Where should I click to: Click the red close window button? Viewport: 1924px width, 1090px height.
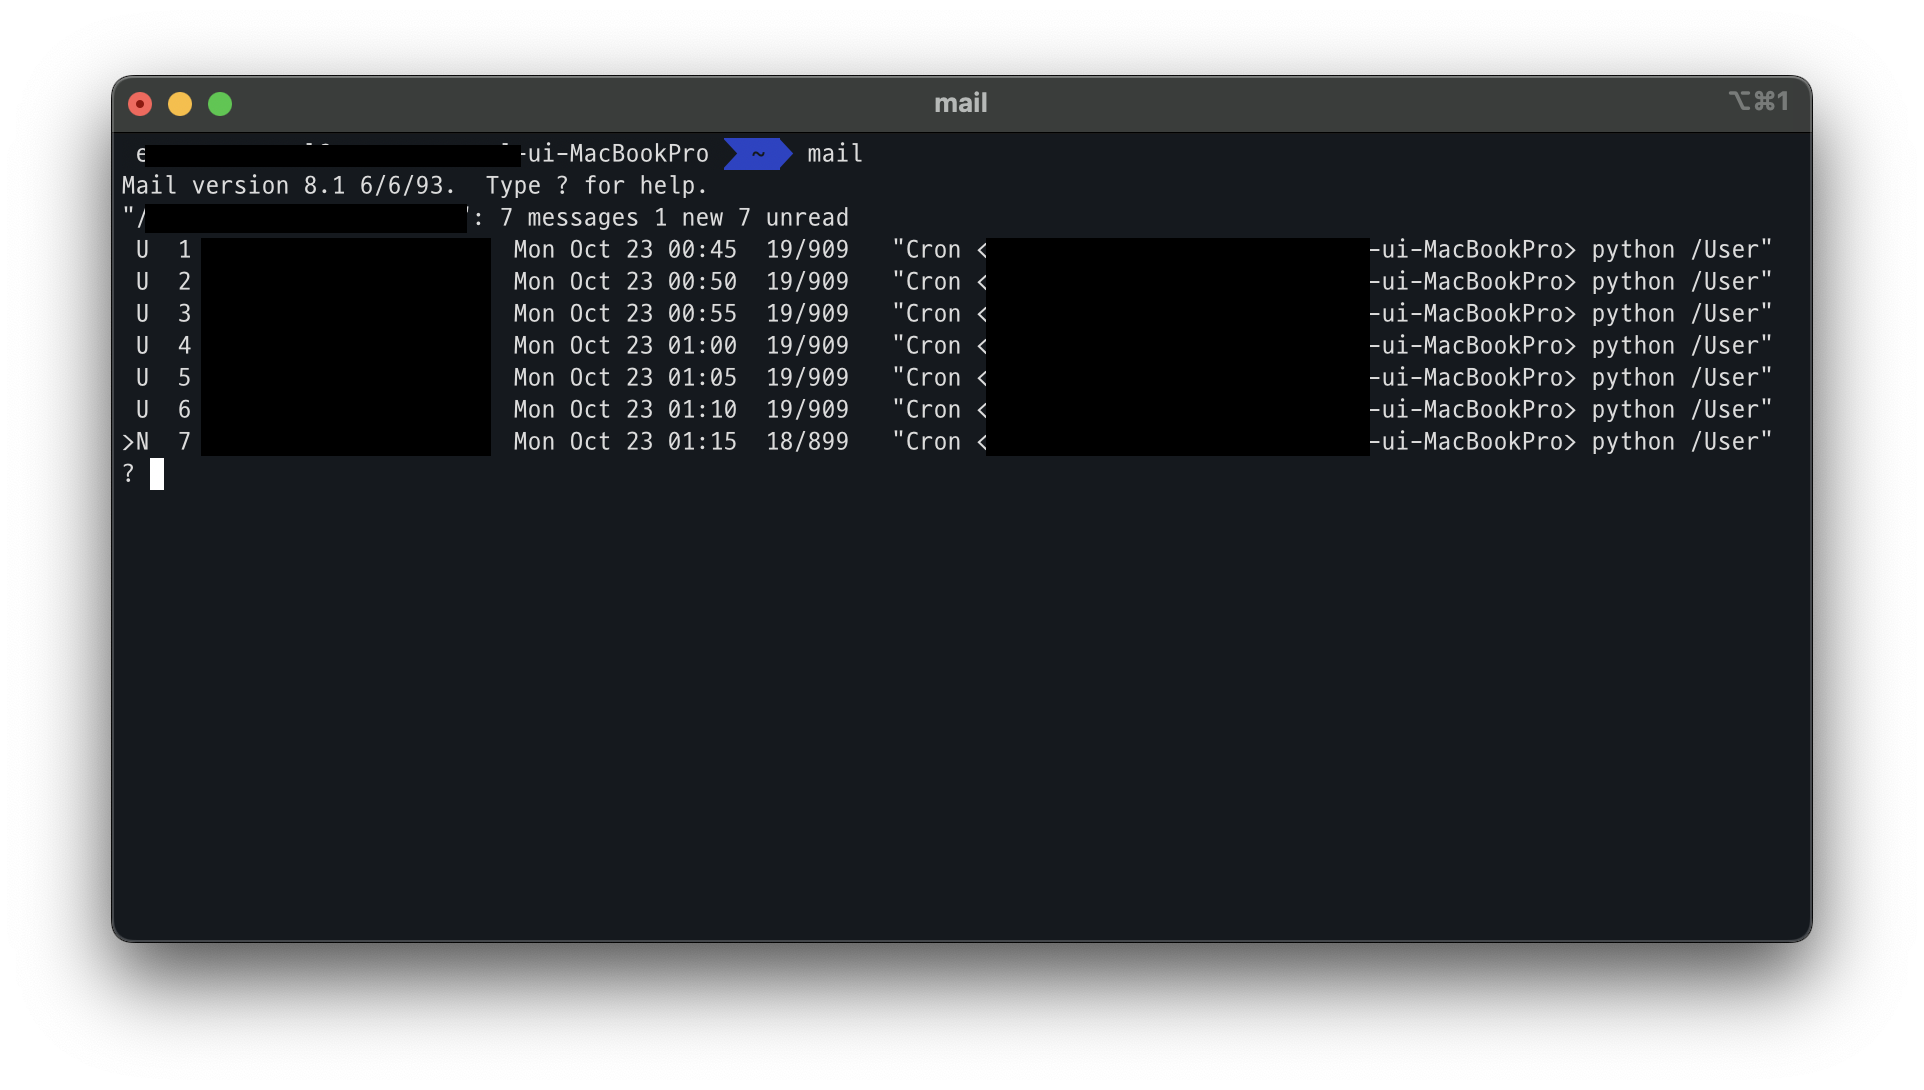pyautogui.click(x=140, y=104)
